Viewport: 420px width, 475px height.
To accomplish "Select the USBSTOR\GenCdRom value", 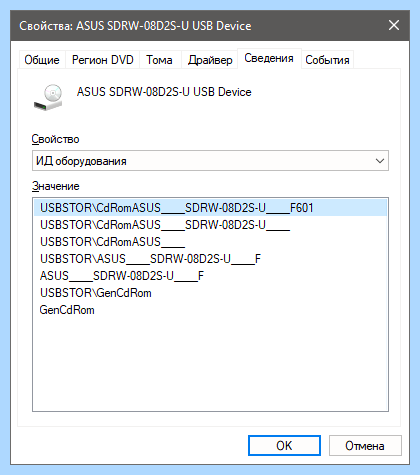I will click(210, 293).
